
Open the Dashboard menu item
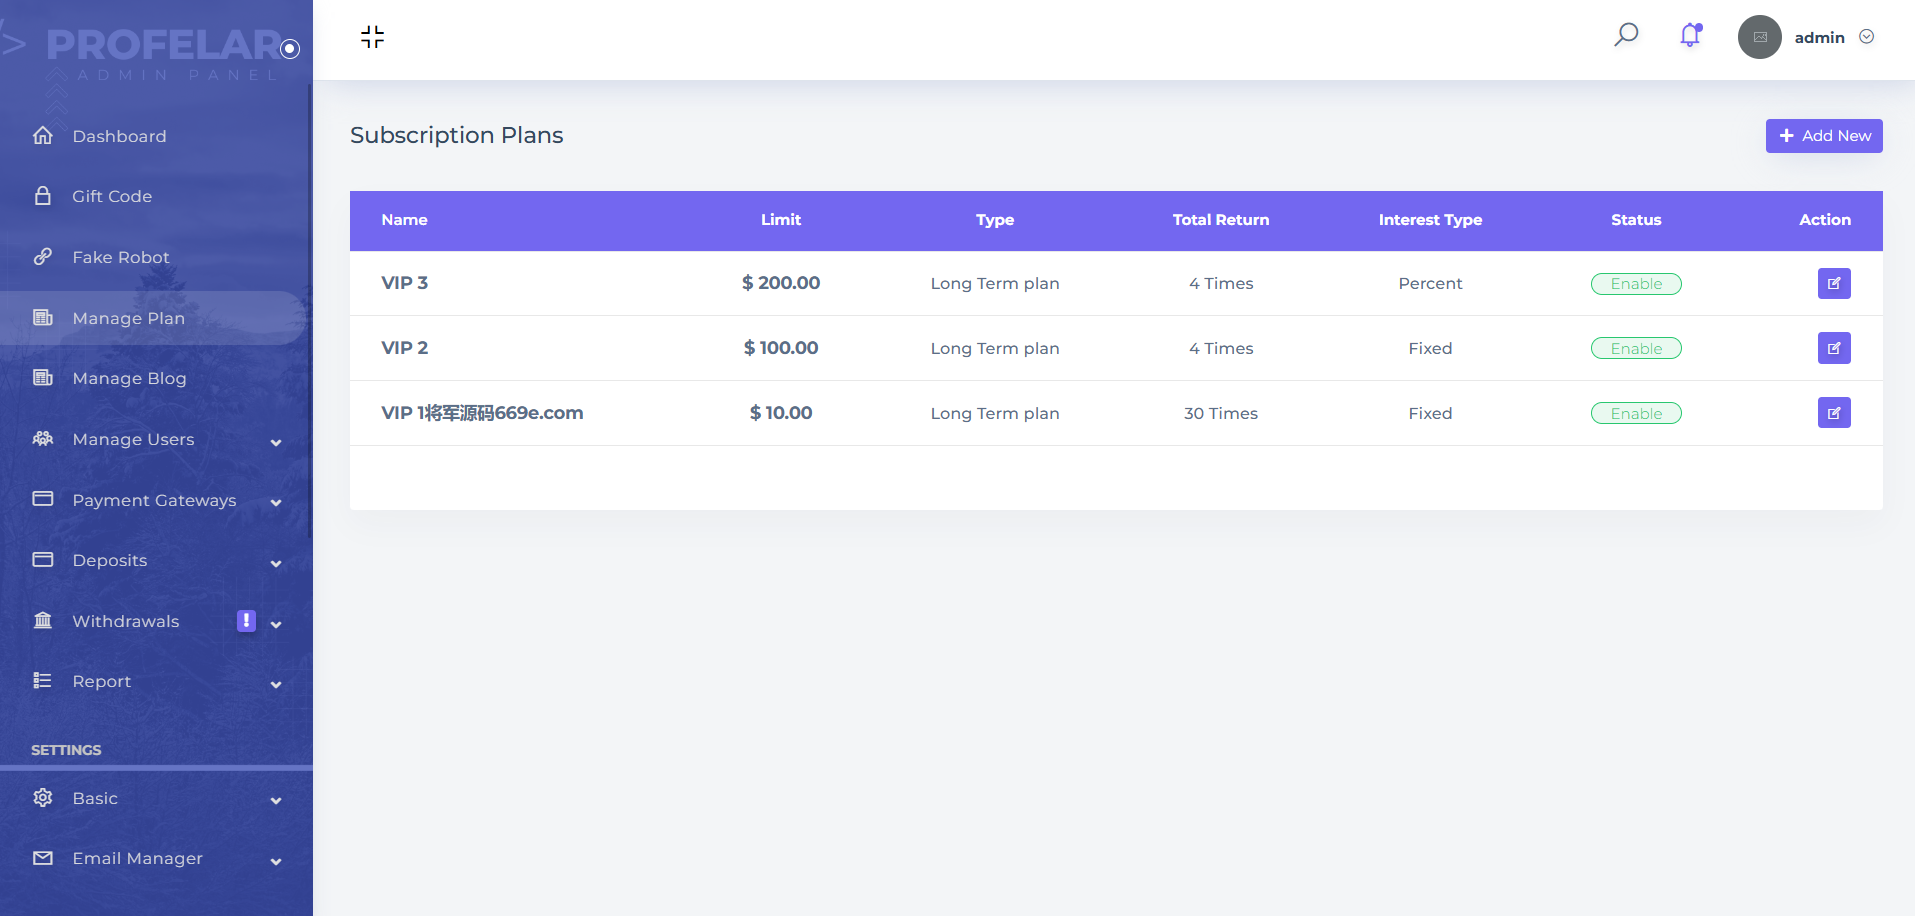coord(119,136)
